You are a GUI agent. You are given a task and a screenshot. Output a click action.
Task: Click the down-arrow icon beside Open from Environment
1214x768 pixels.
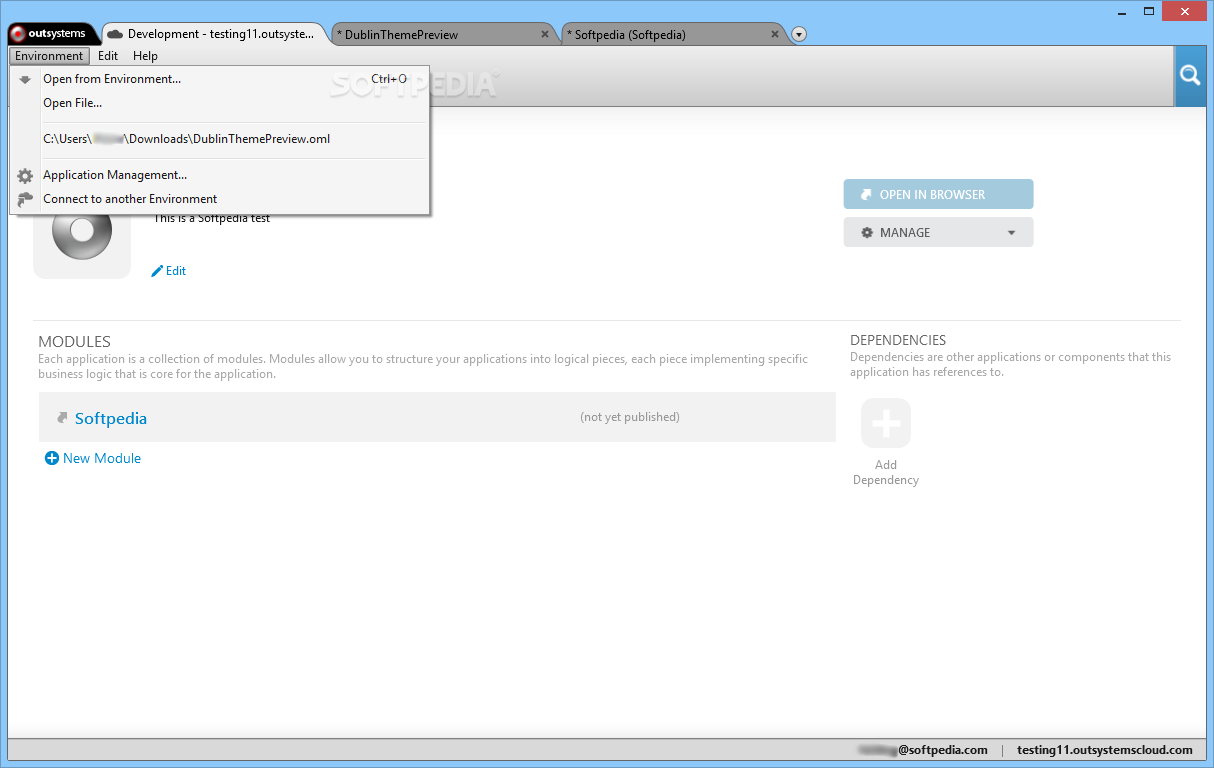click(25, 79)
